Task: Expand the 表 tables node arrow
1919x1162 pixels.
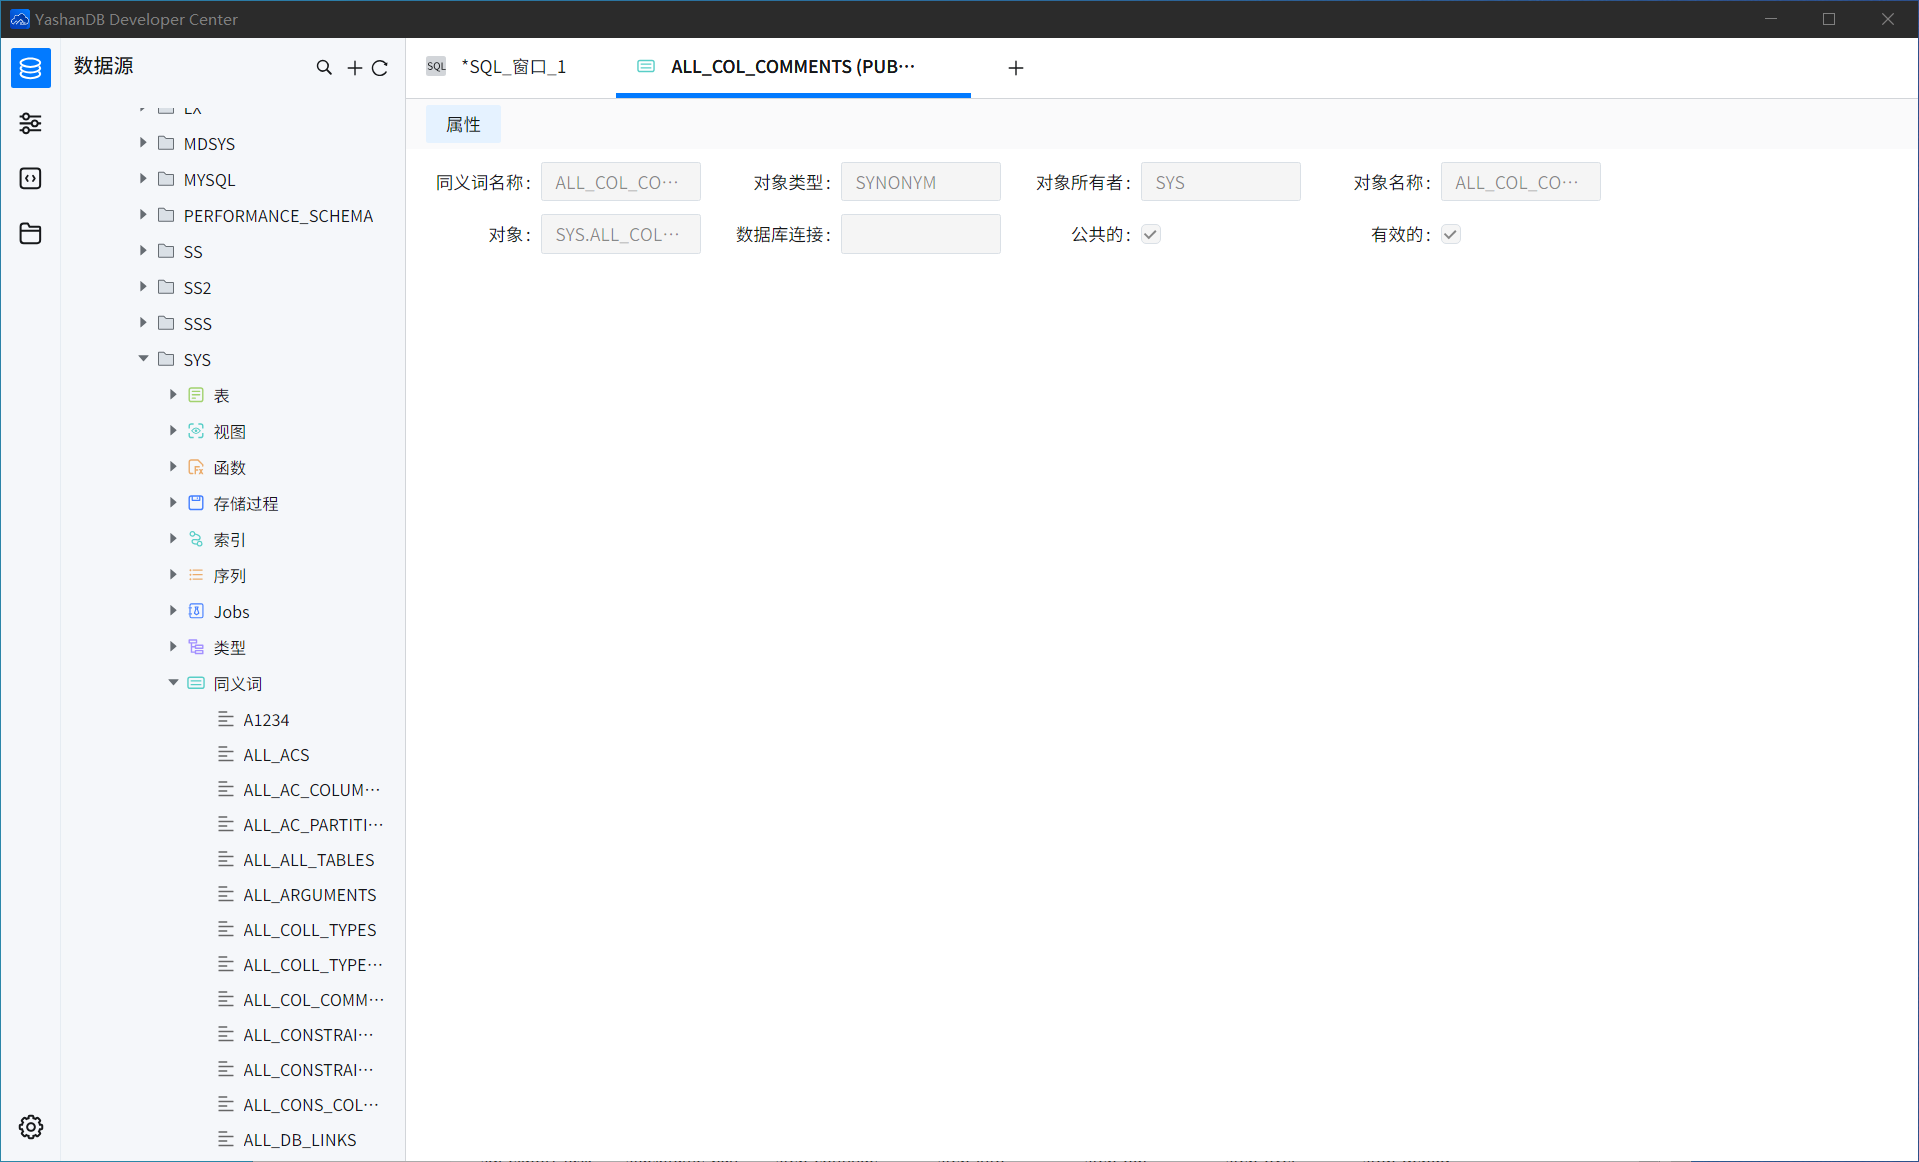Action: (x=173, y=395)
